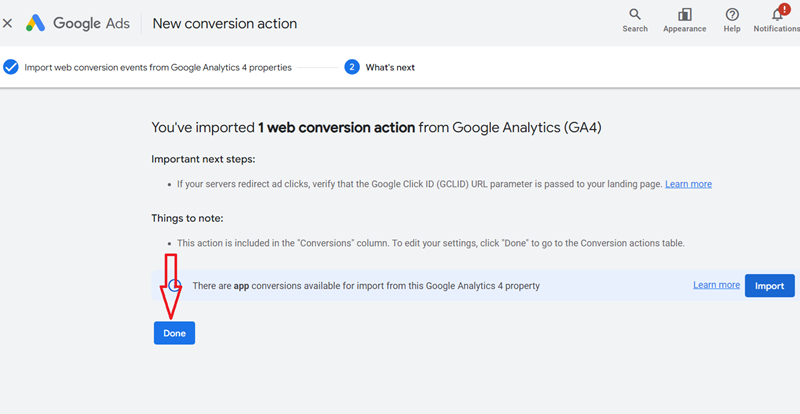
Task: Open Learn more link beside Import button
Action: point(716,285)
